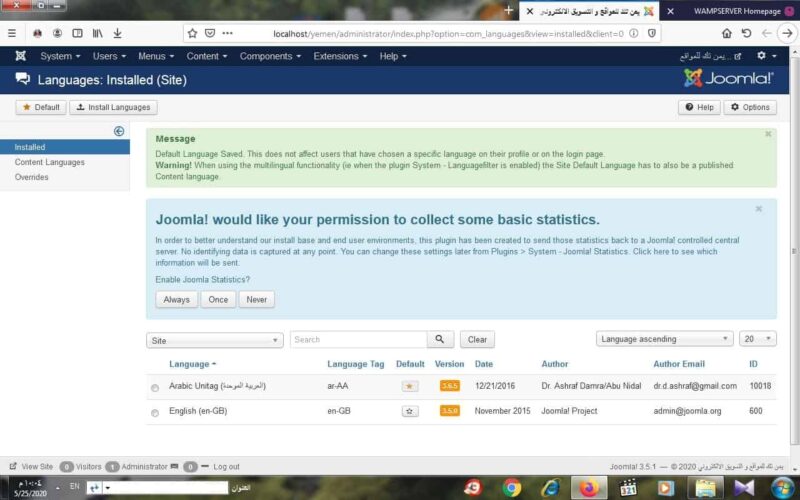
Task: Open the taskbar address bar dropdown arrow
Action: click(x=108, y=488)
